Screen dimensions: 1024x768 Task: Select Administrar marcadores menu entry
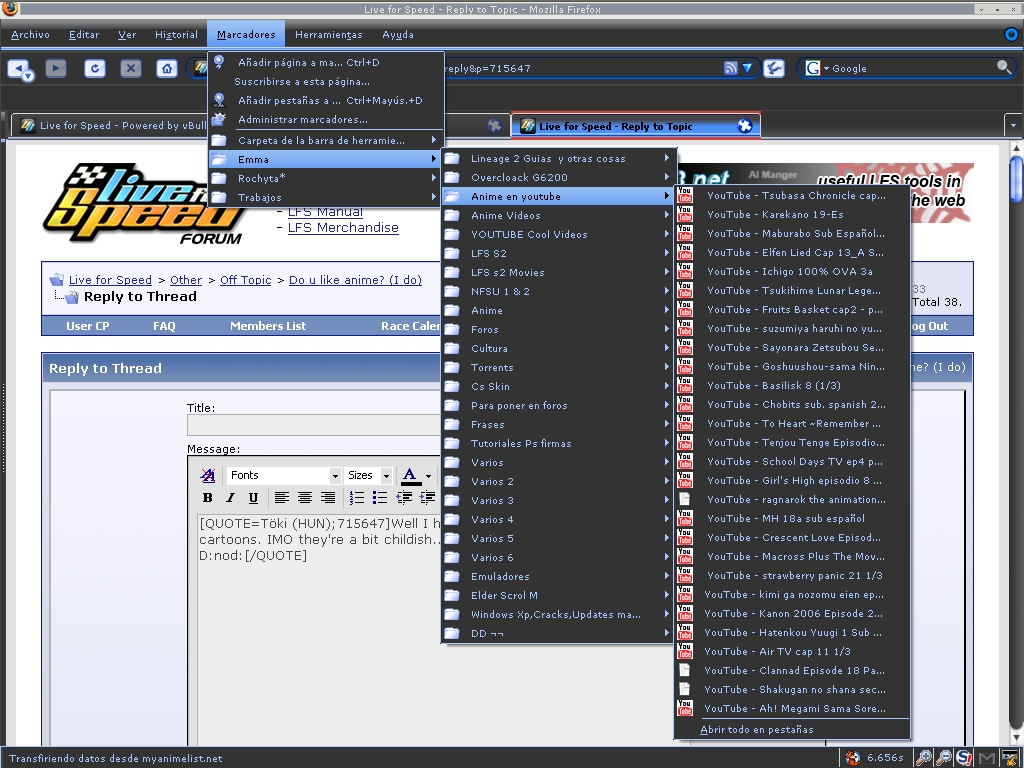click(x=325, y=120)
